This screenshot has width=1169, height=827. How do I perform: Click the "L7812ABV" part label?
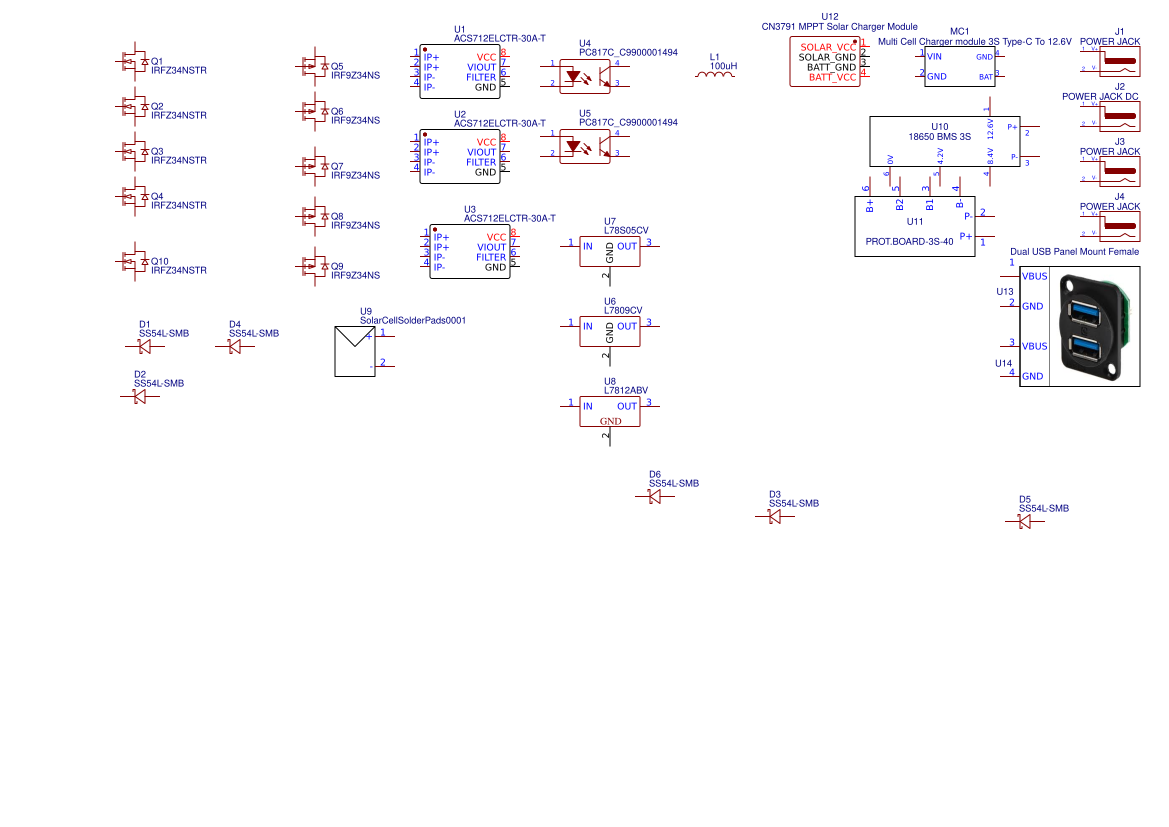click(626, 391)
